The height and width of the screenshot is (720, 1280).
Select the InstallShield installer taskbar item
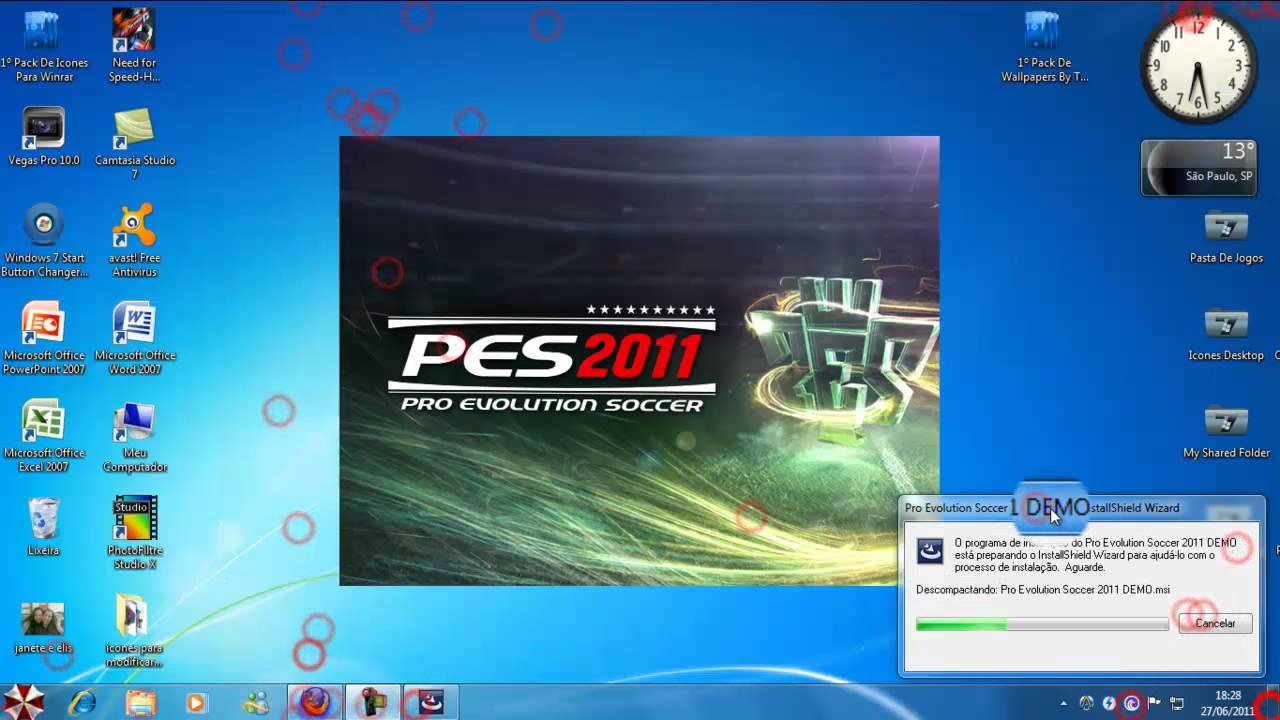pos(431,702)
